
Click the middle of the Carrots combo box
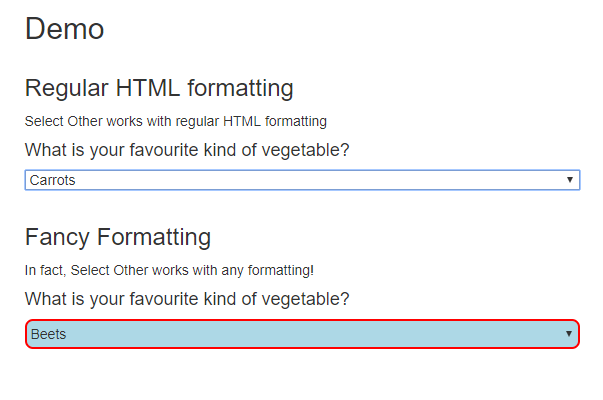pyautogui.click(x=302, y=180)
